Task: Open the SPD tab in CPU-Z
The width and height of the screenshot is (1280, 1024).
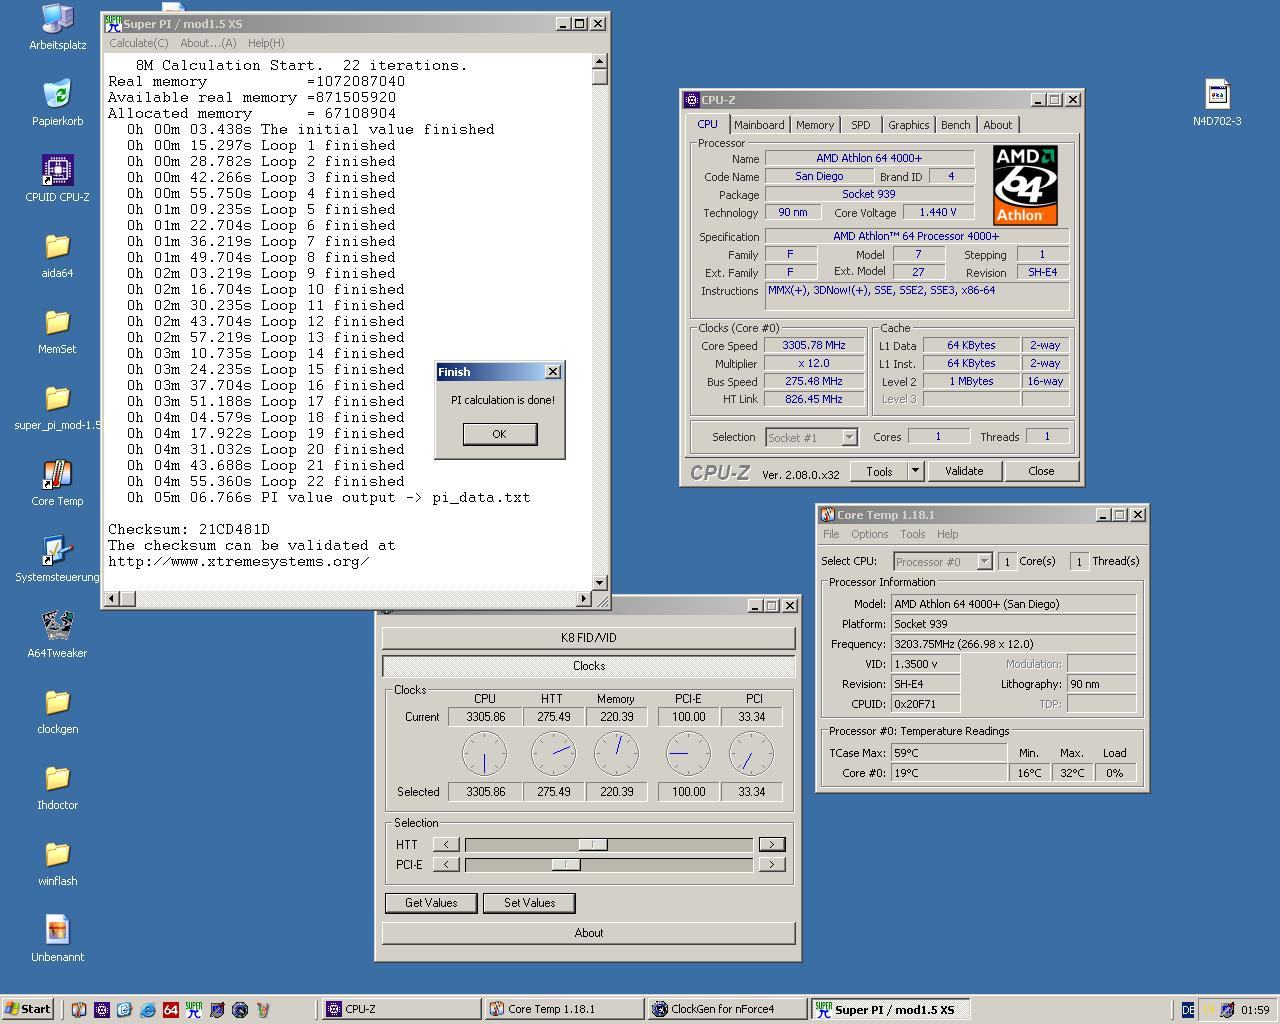Action: coord(861,125)
